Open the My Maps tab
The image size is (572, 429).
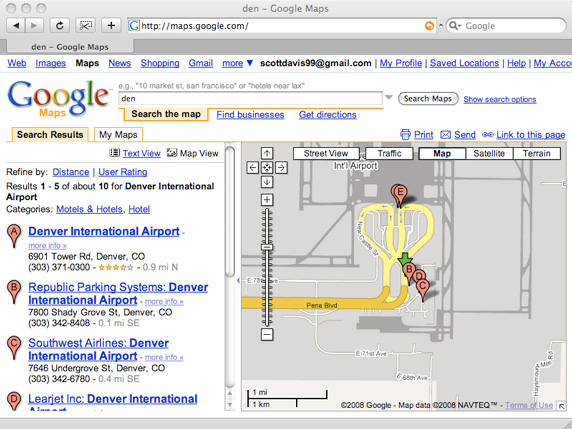point(118,135)
